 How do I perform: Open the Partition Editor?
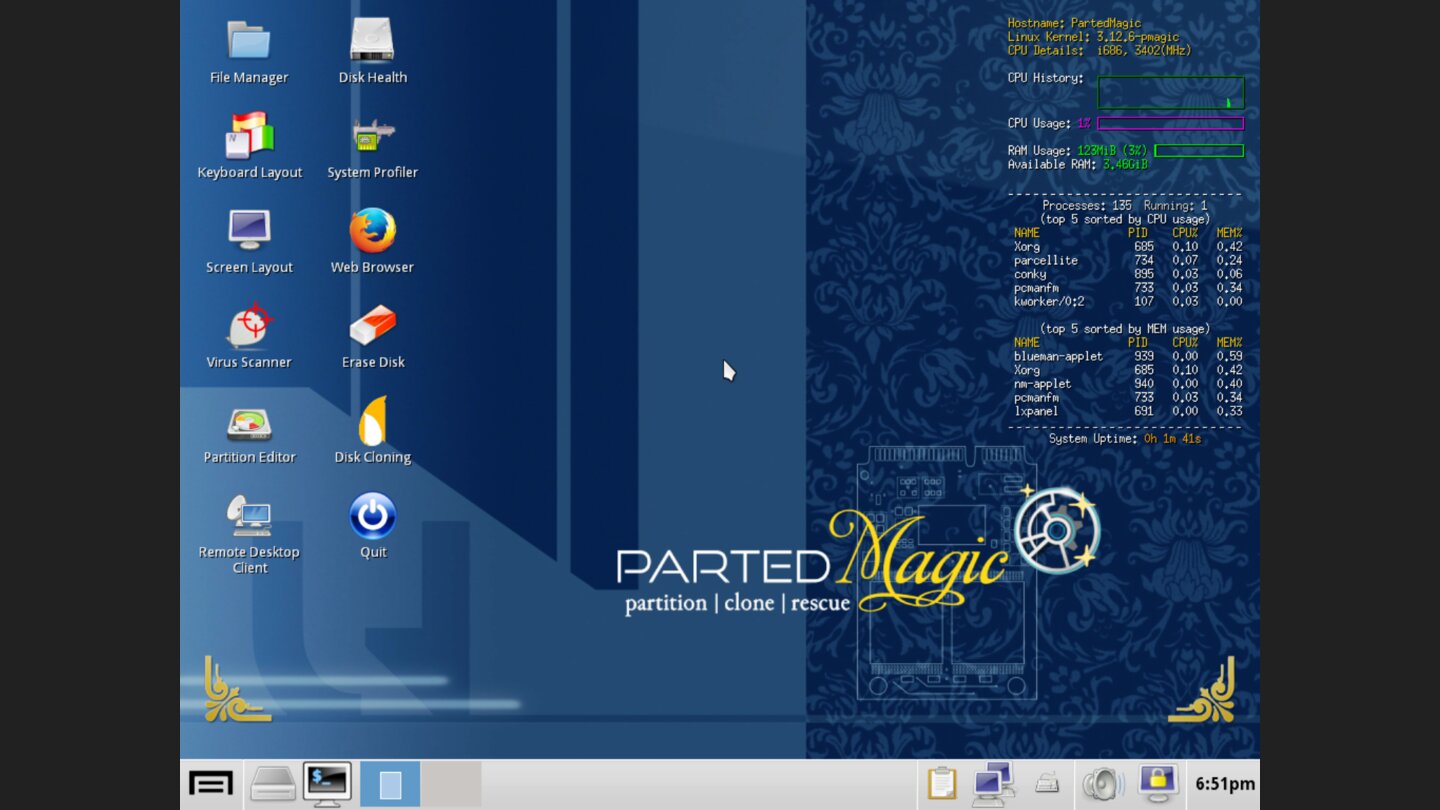249,424
